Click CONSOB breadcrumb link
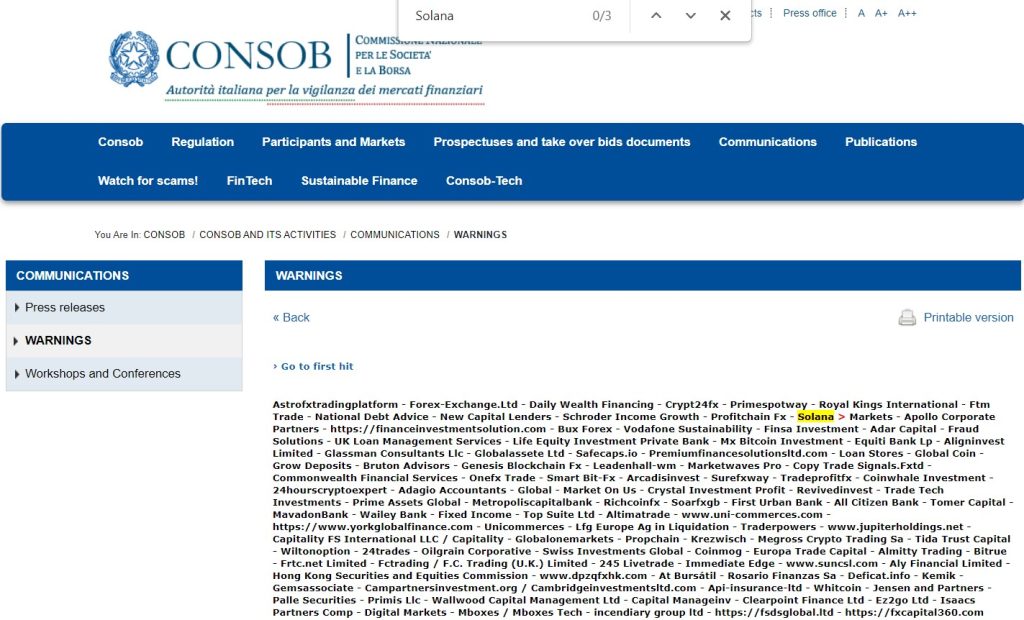This screenshot has height=620, width=1024. tap(164, 235)
